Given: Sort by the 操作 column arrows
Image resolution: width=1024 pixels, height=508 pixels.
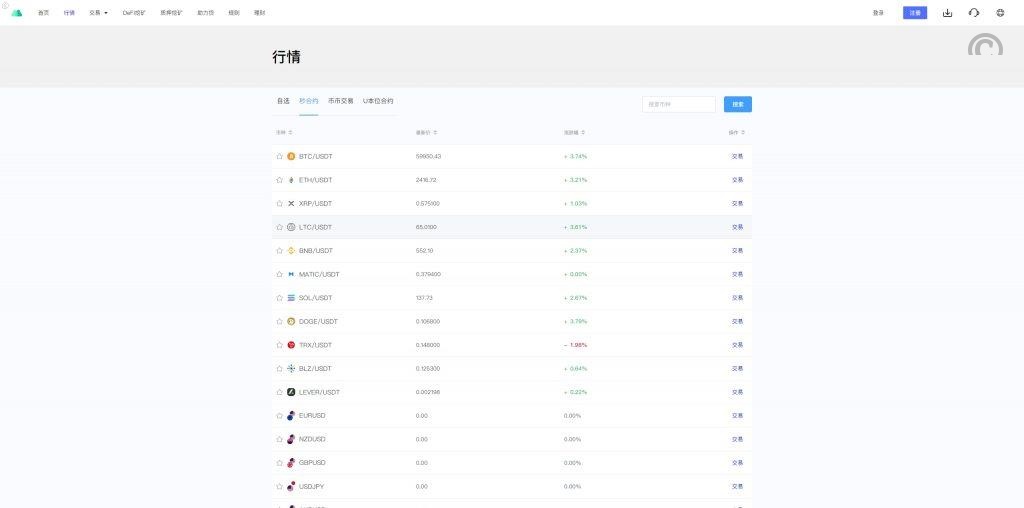Looking at the screenshot, I should 743,133.
